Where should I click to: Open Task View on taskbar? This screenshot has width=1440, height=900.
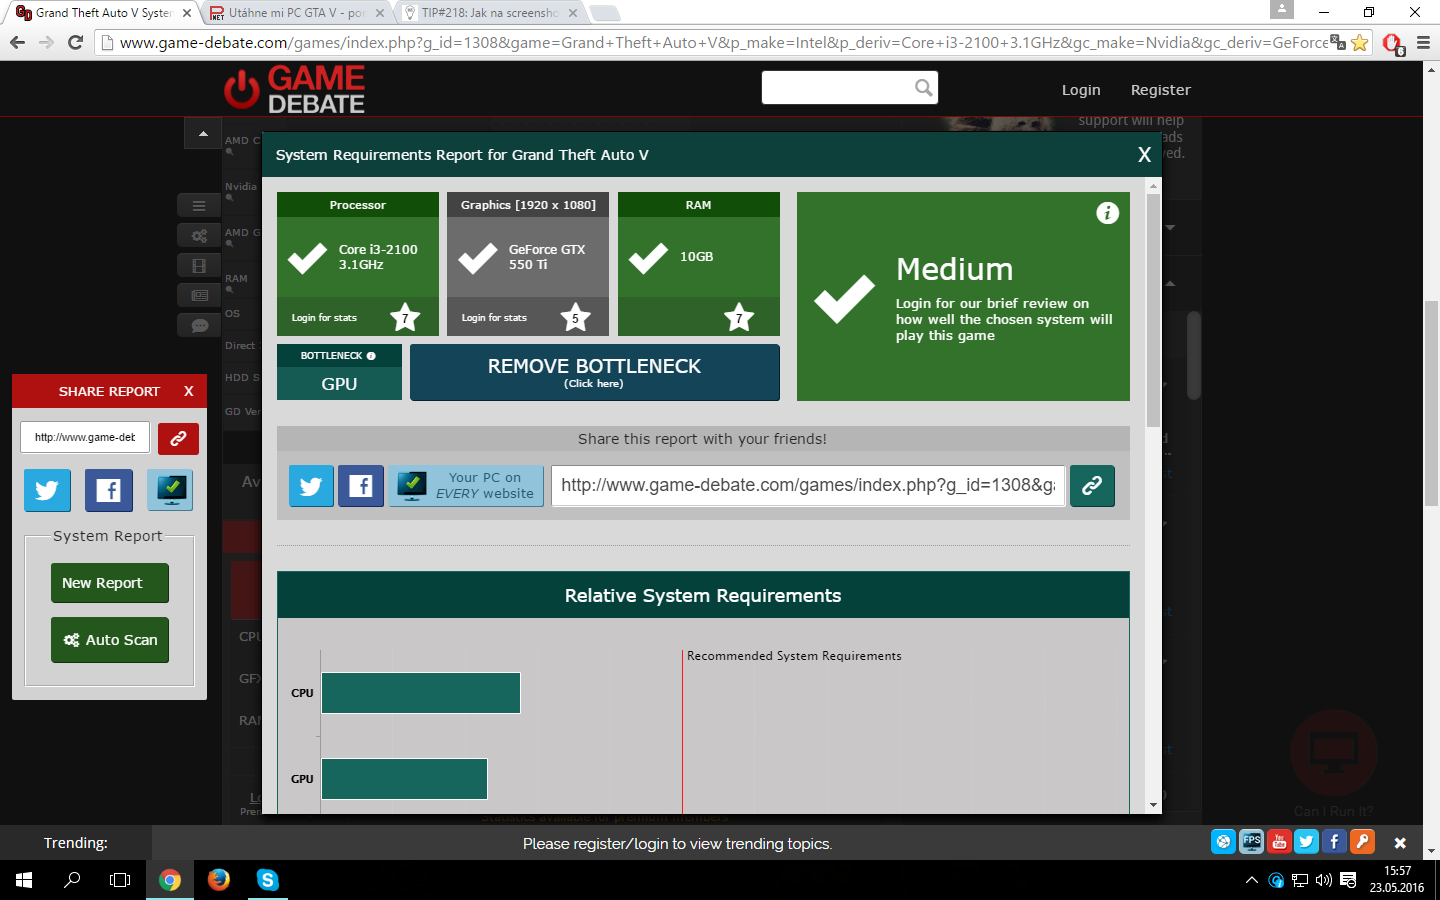coord(120,880)
